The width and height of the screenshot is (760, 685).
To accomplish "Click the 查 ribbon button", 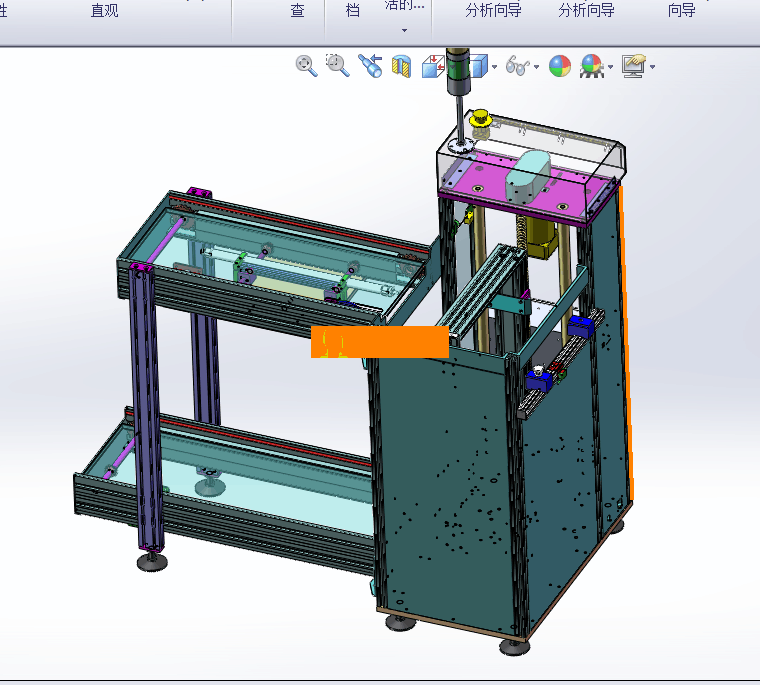I will [297, 11].
